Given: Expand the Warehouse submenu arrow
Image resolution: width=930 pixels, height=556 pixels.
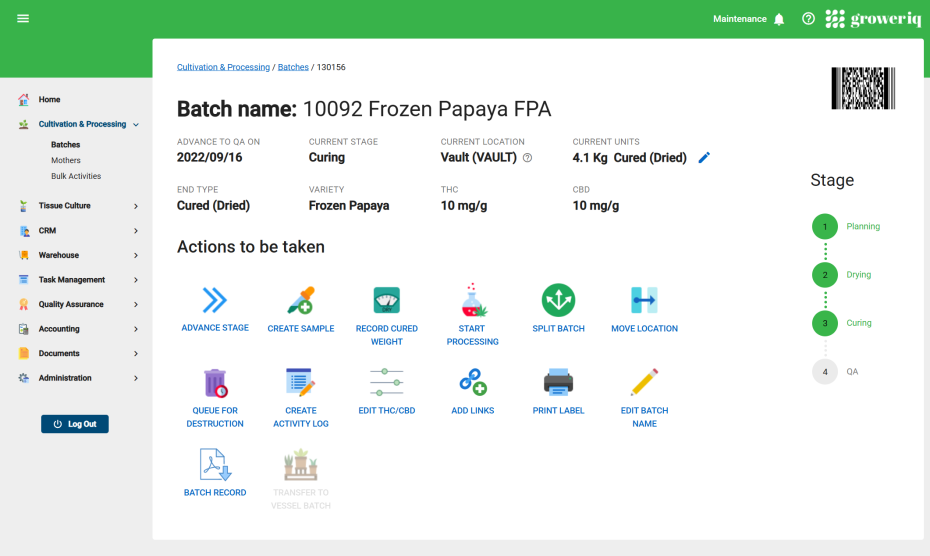Looking at the screenshot, I should (x=136, y=255).
